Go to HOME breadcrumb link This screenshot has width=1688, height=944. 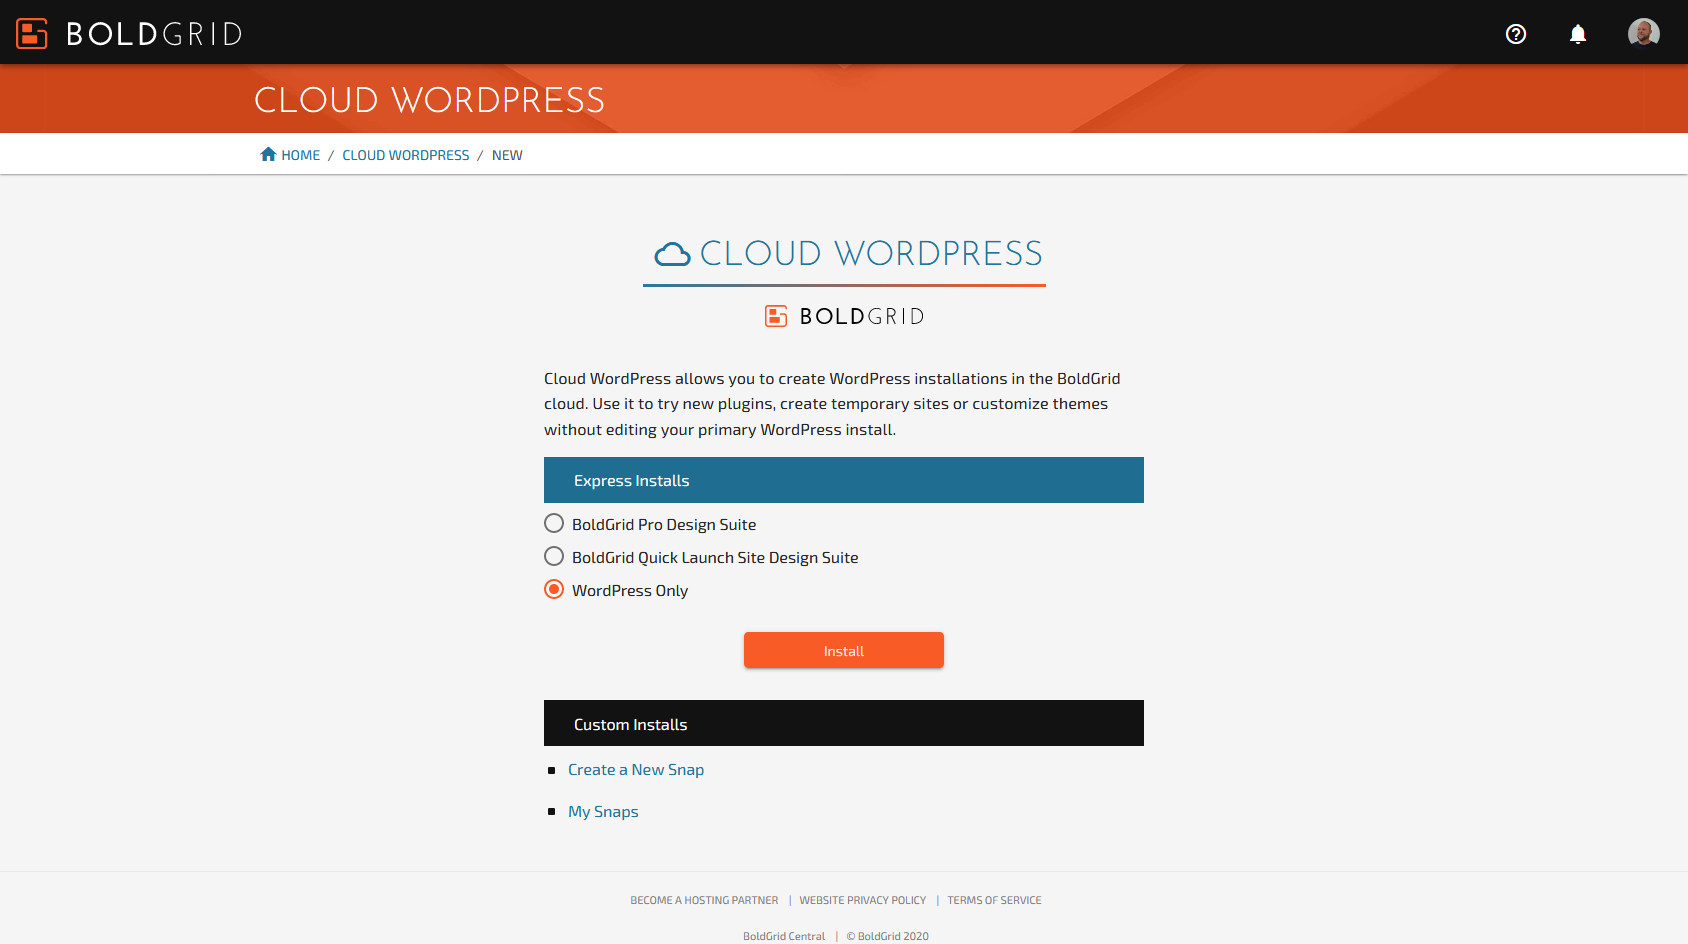300,155
